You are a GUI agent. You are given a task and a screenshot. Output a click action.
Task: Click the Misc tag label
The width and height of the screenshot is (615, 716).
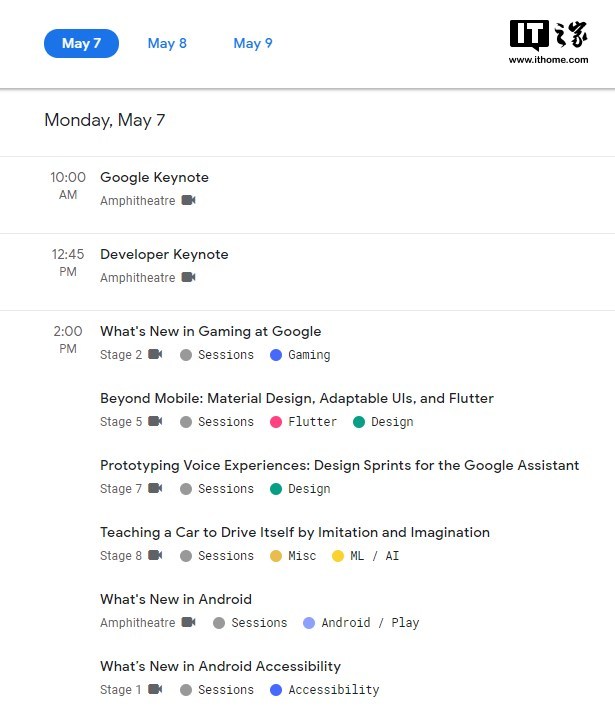click(x=302, y=556)
